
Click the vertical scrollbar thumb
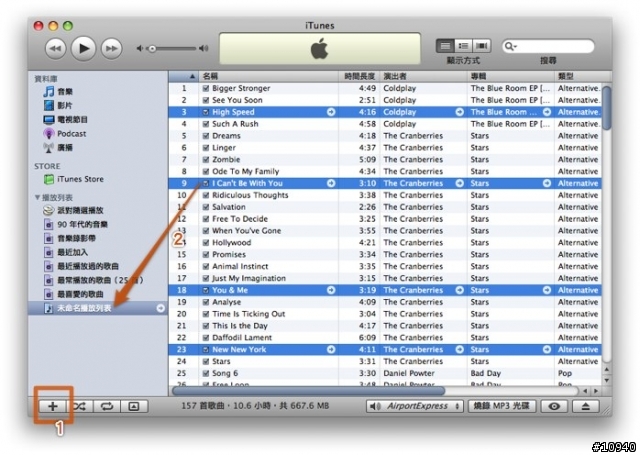point(607,108)
